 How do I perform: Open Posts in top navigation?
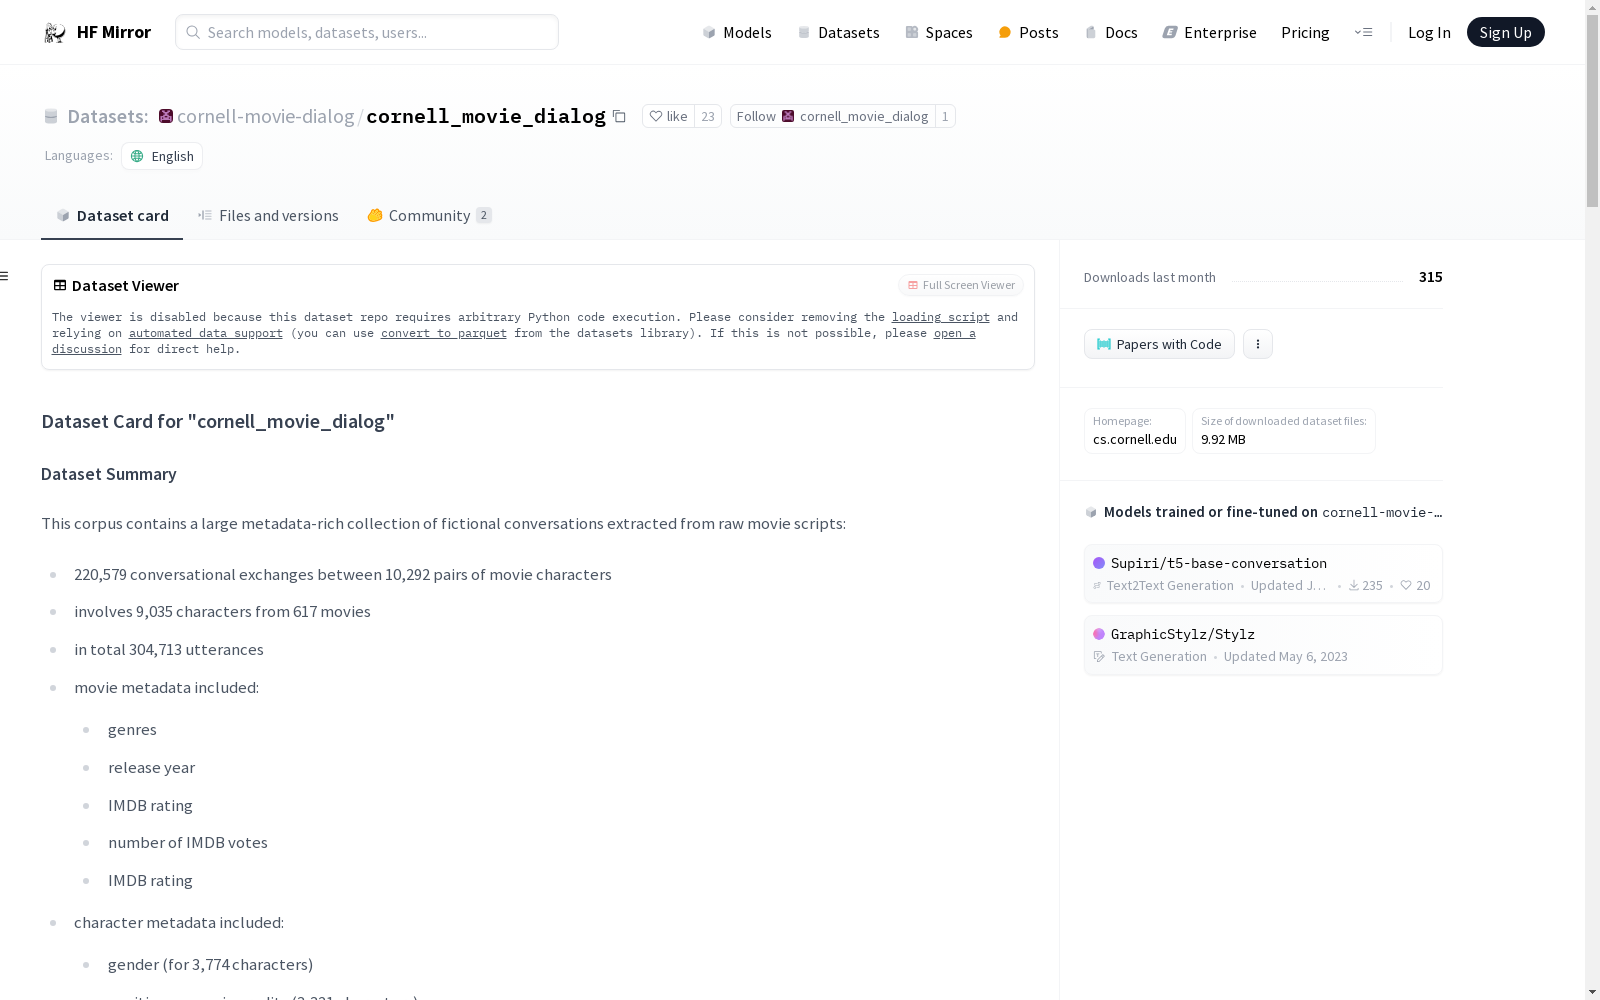[x=1028, y=33]
